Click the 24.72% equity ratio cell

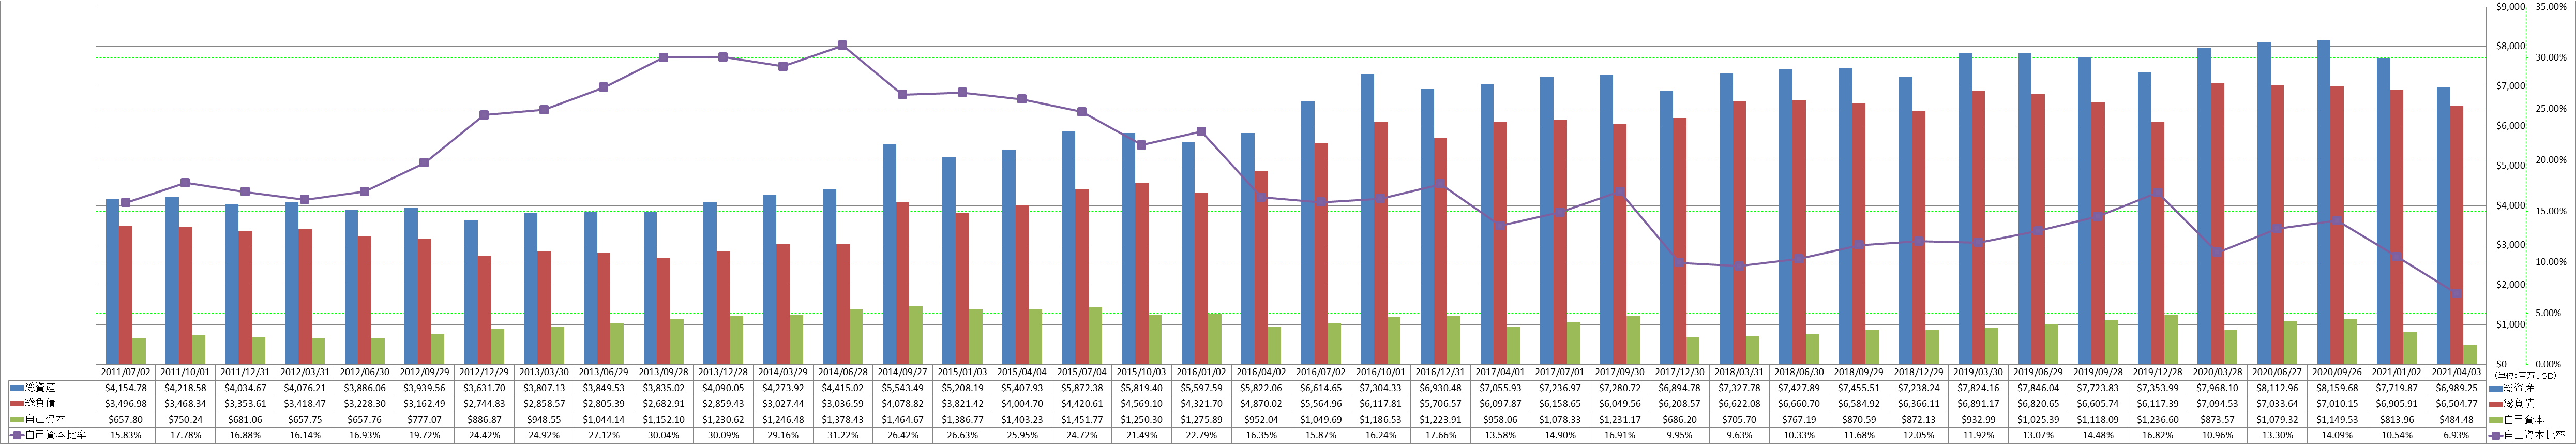pyautogui.click(x=1082, y=436)
